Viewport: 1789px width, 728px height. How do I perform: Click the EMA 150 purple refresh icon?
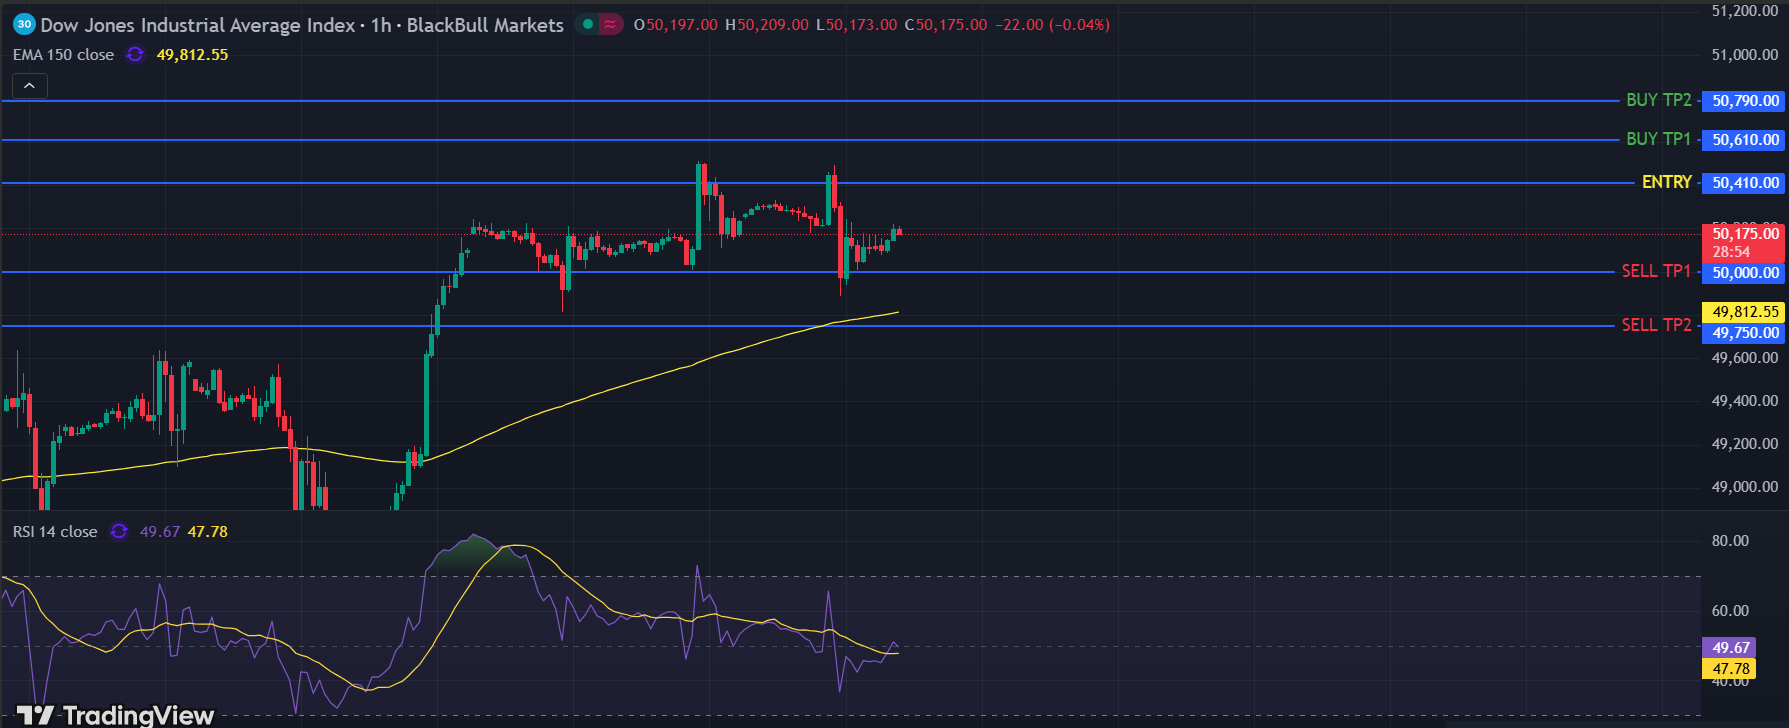pyautogui.click(x=135, y=55)
